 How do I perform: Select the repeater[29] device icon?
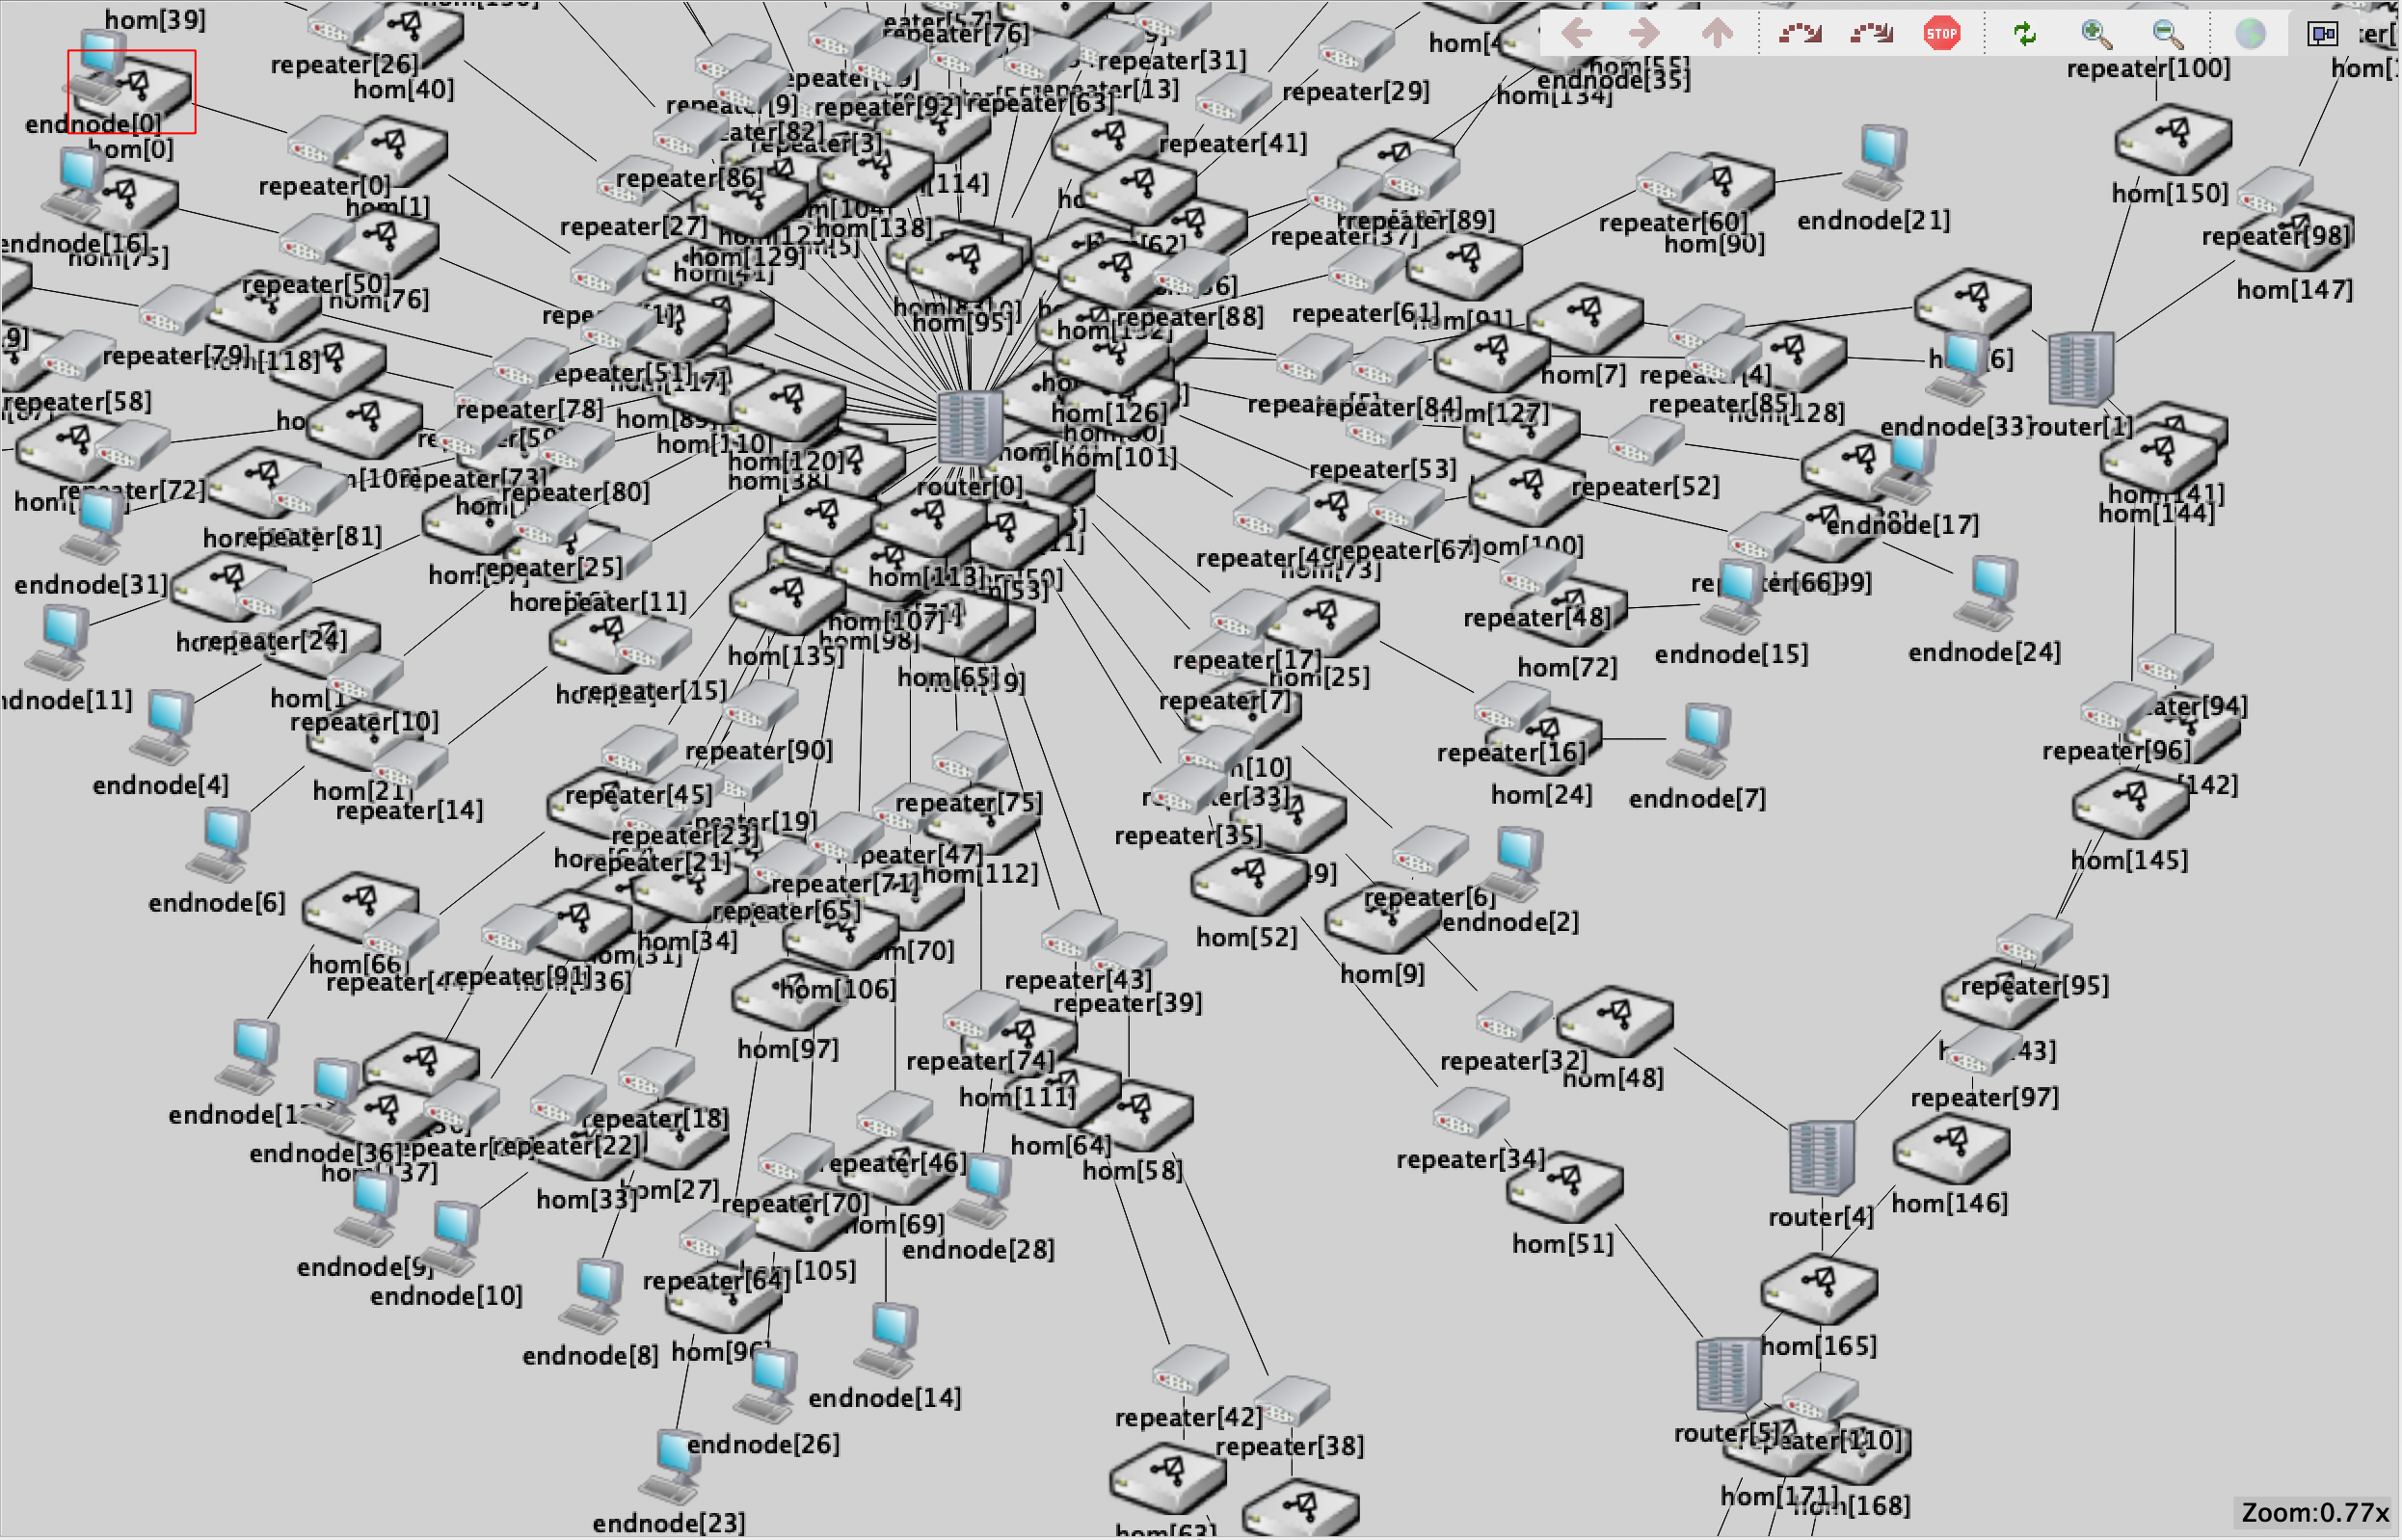[x=1357, y=45]
